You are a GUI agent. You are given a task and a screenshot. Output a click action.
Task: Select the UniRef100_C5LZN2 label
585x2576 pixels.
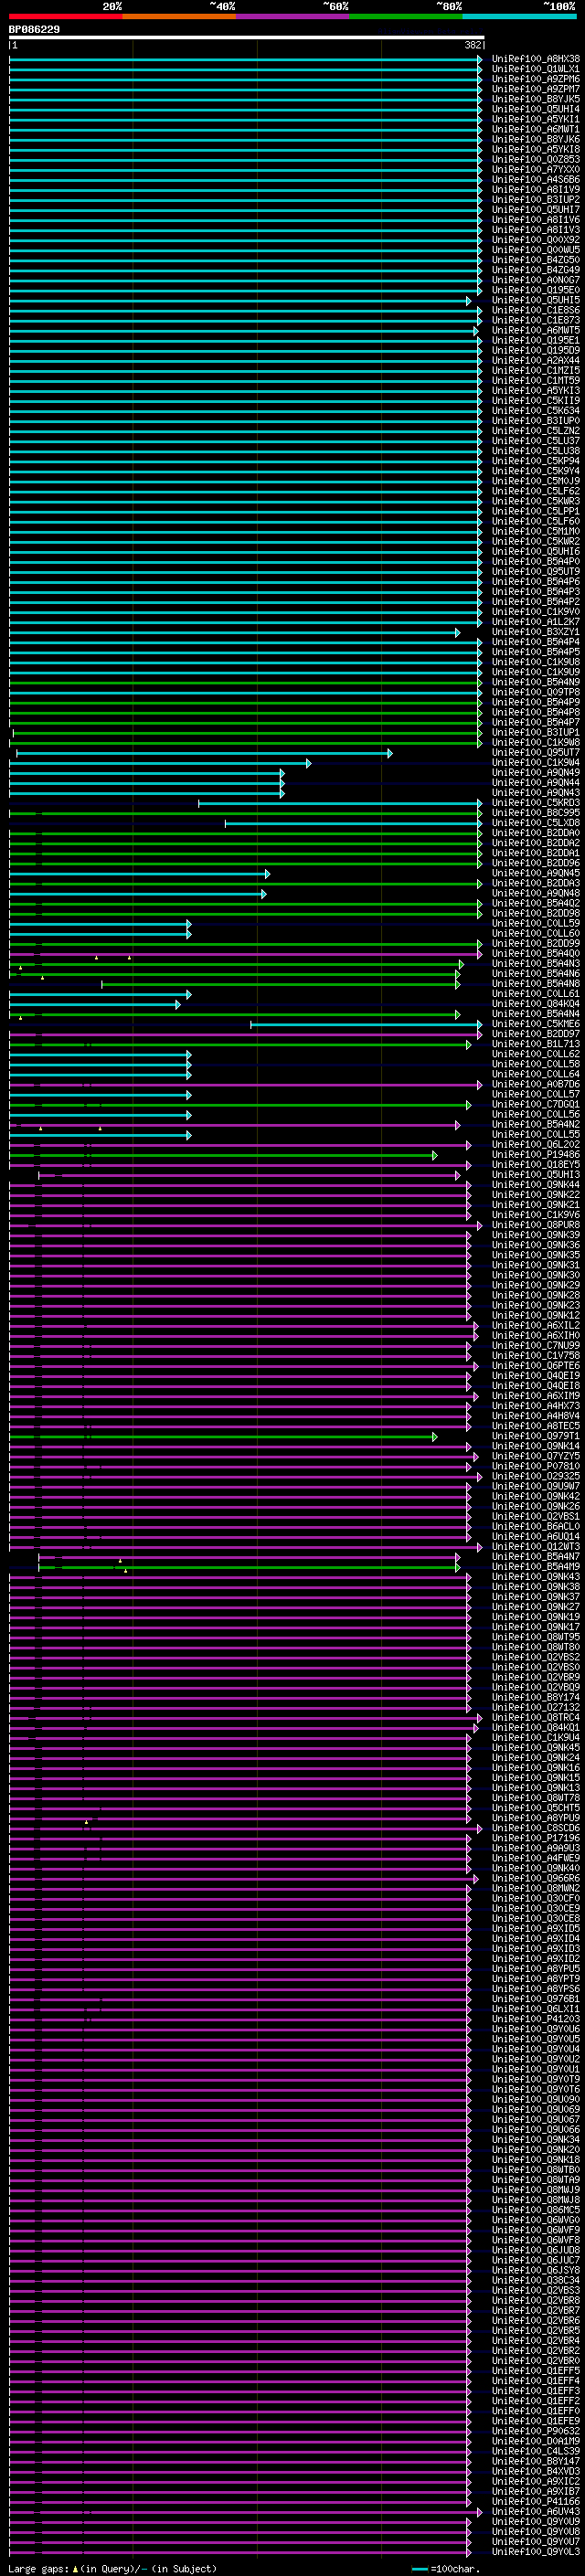click(536, 431)
